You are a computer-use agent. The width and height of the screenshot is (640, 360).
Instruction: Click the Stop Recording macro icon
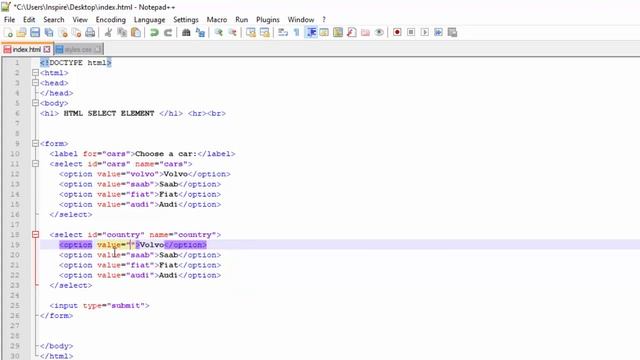(x=411, y=33)
